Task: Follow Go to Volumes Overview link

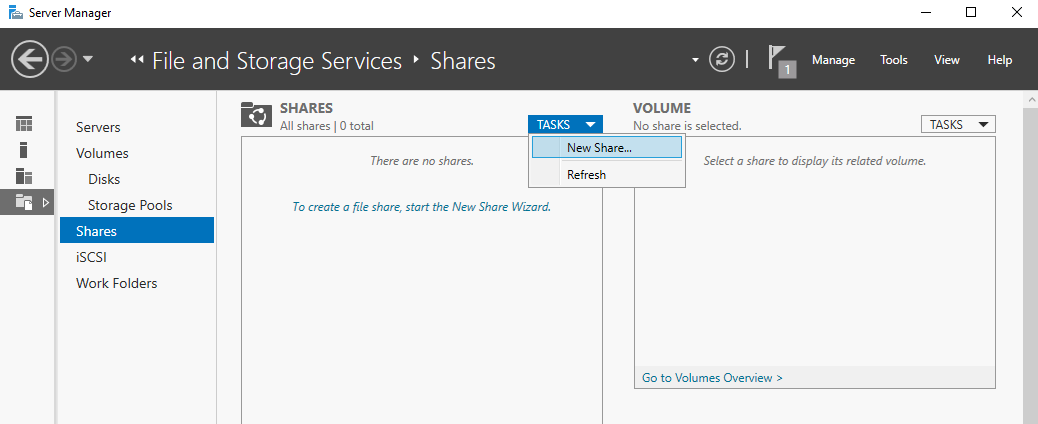Action: click(x=712, y=378)
